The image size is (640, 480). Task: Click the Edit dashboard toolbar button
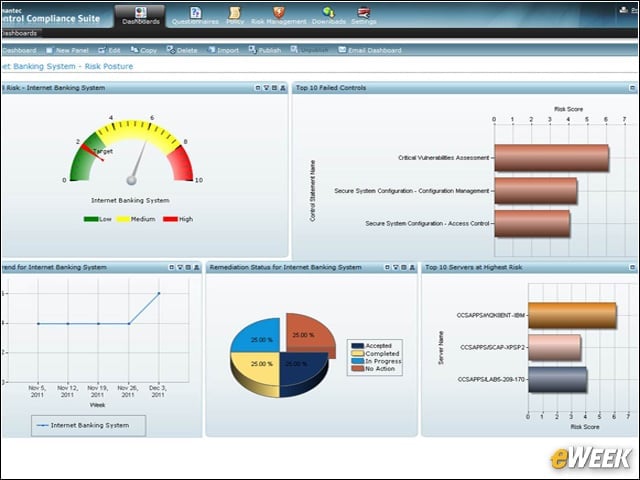coord(109,50)
